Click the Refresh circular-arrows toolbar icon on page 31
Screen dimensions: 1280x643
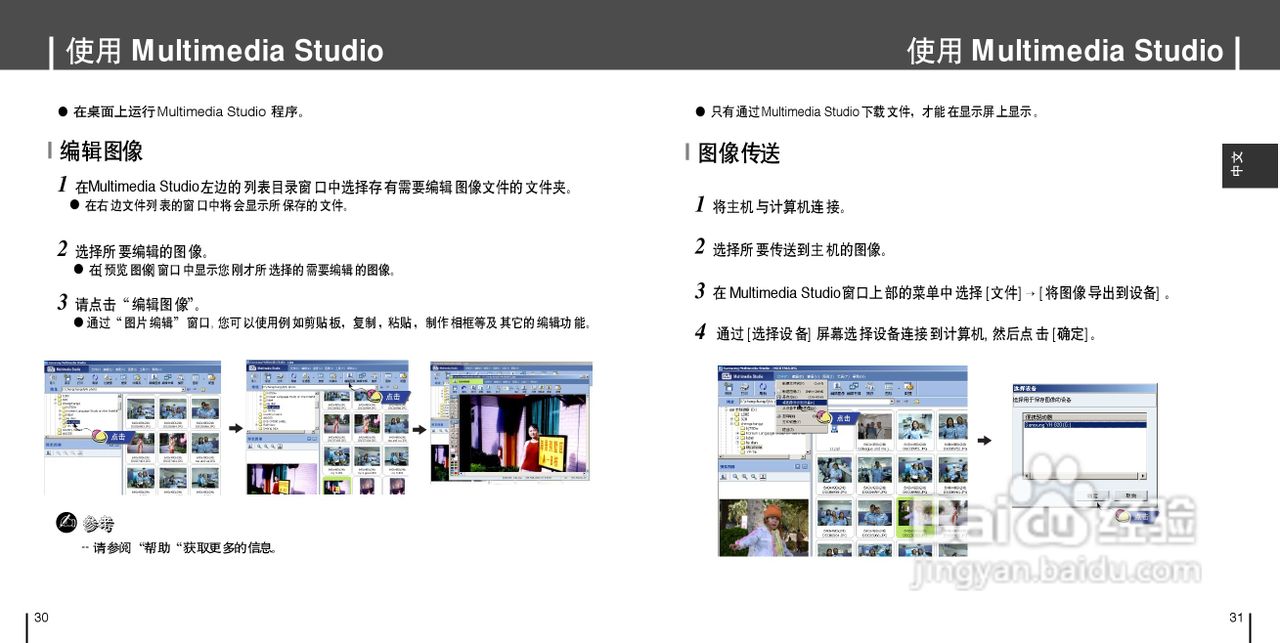pyautogui.click(x=763, y=387)
